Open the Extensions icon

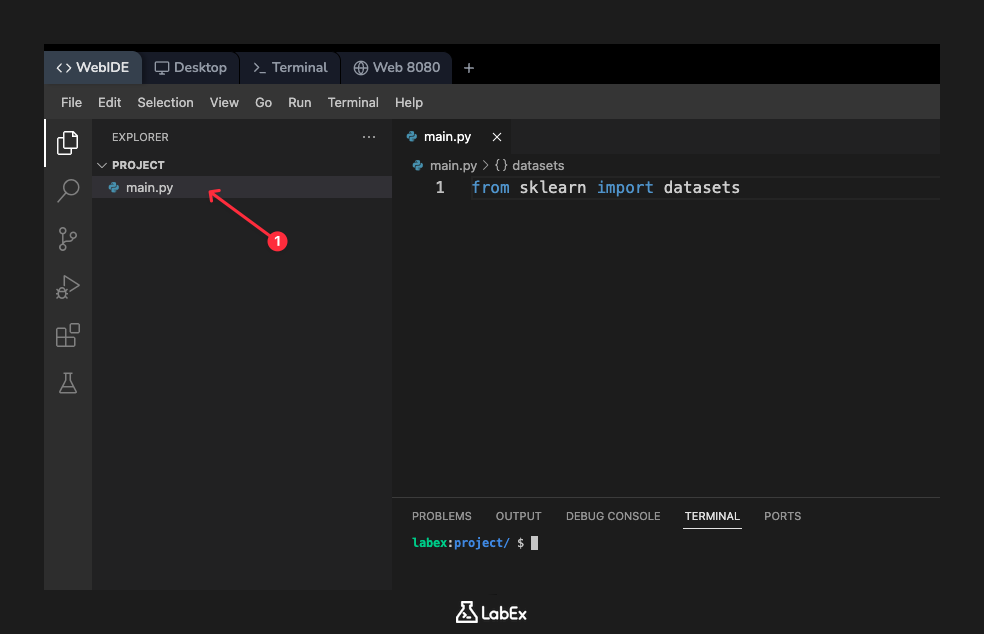point(67,335)
